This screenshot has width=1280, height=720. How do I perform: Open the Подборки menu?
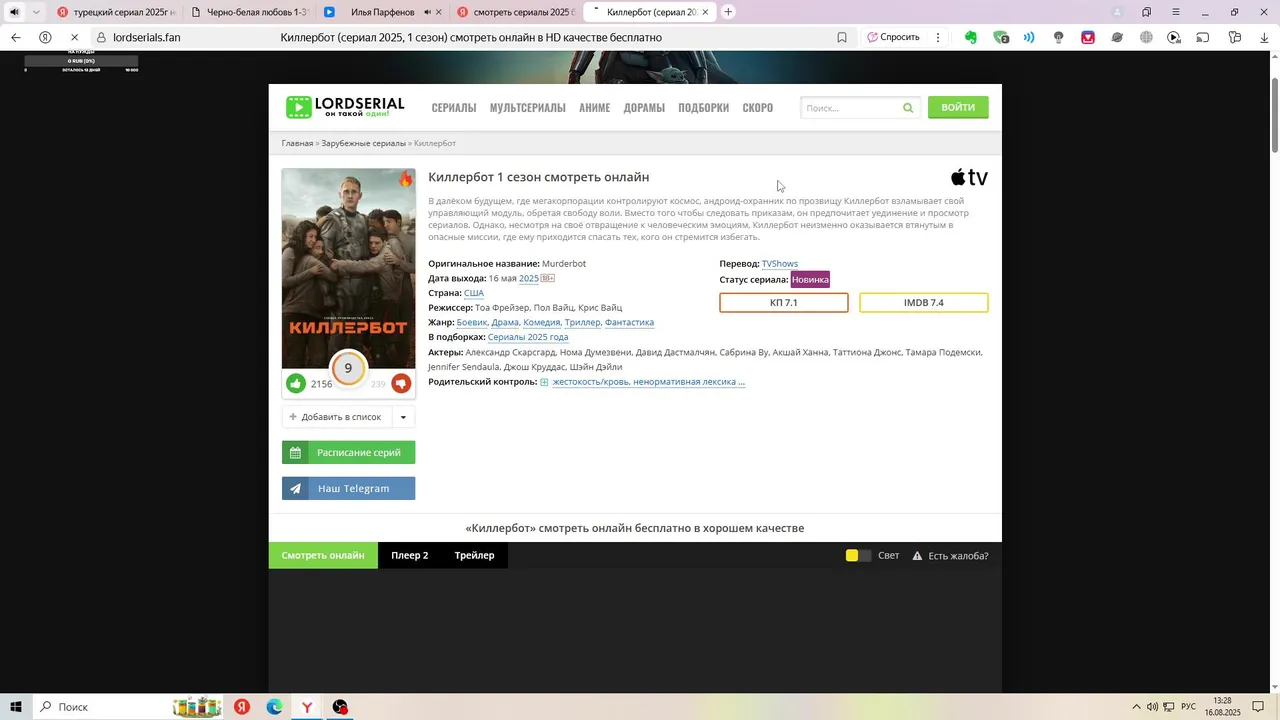click(703, 108)
